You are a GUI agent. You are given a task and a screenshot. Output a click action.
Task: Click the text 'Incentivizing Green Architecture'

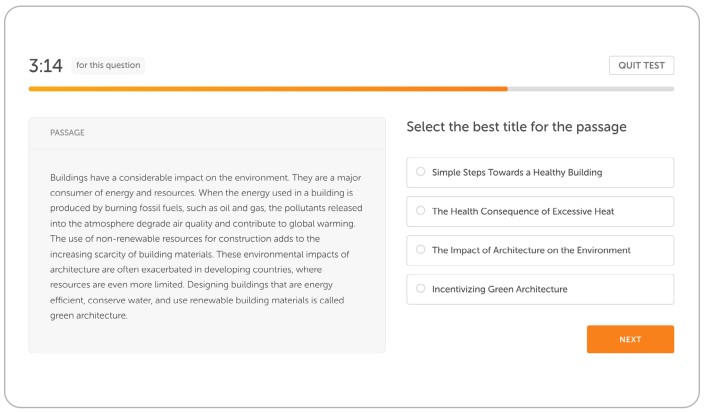coord(500,289)
